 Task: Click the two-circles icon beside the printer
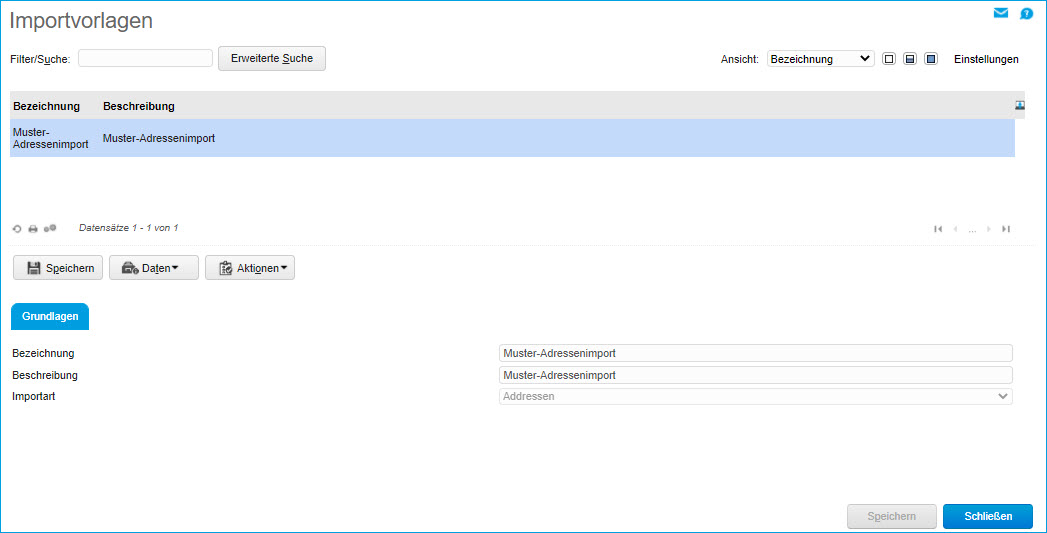tap(50, 229)
